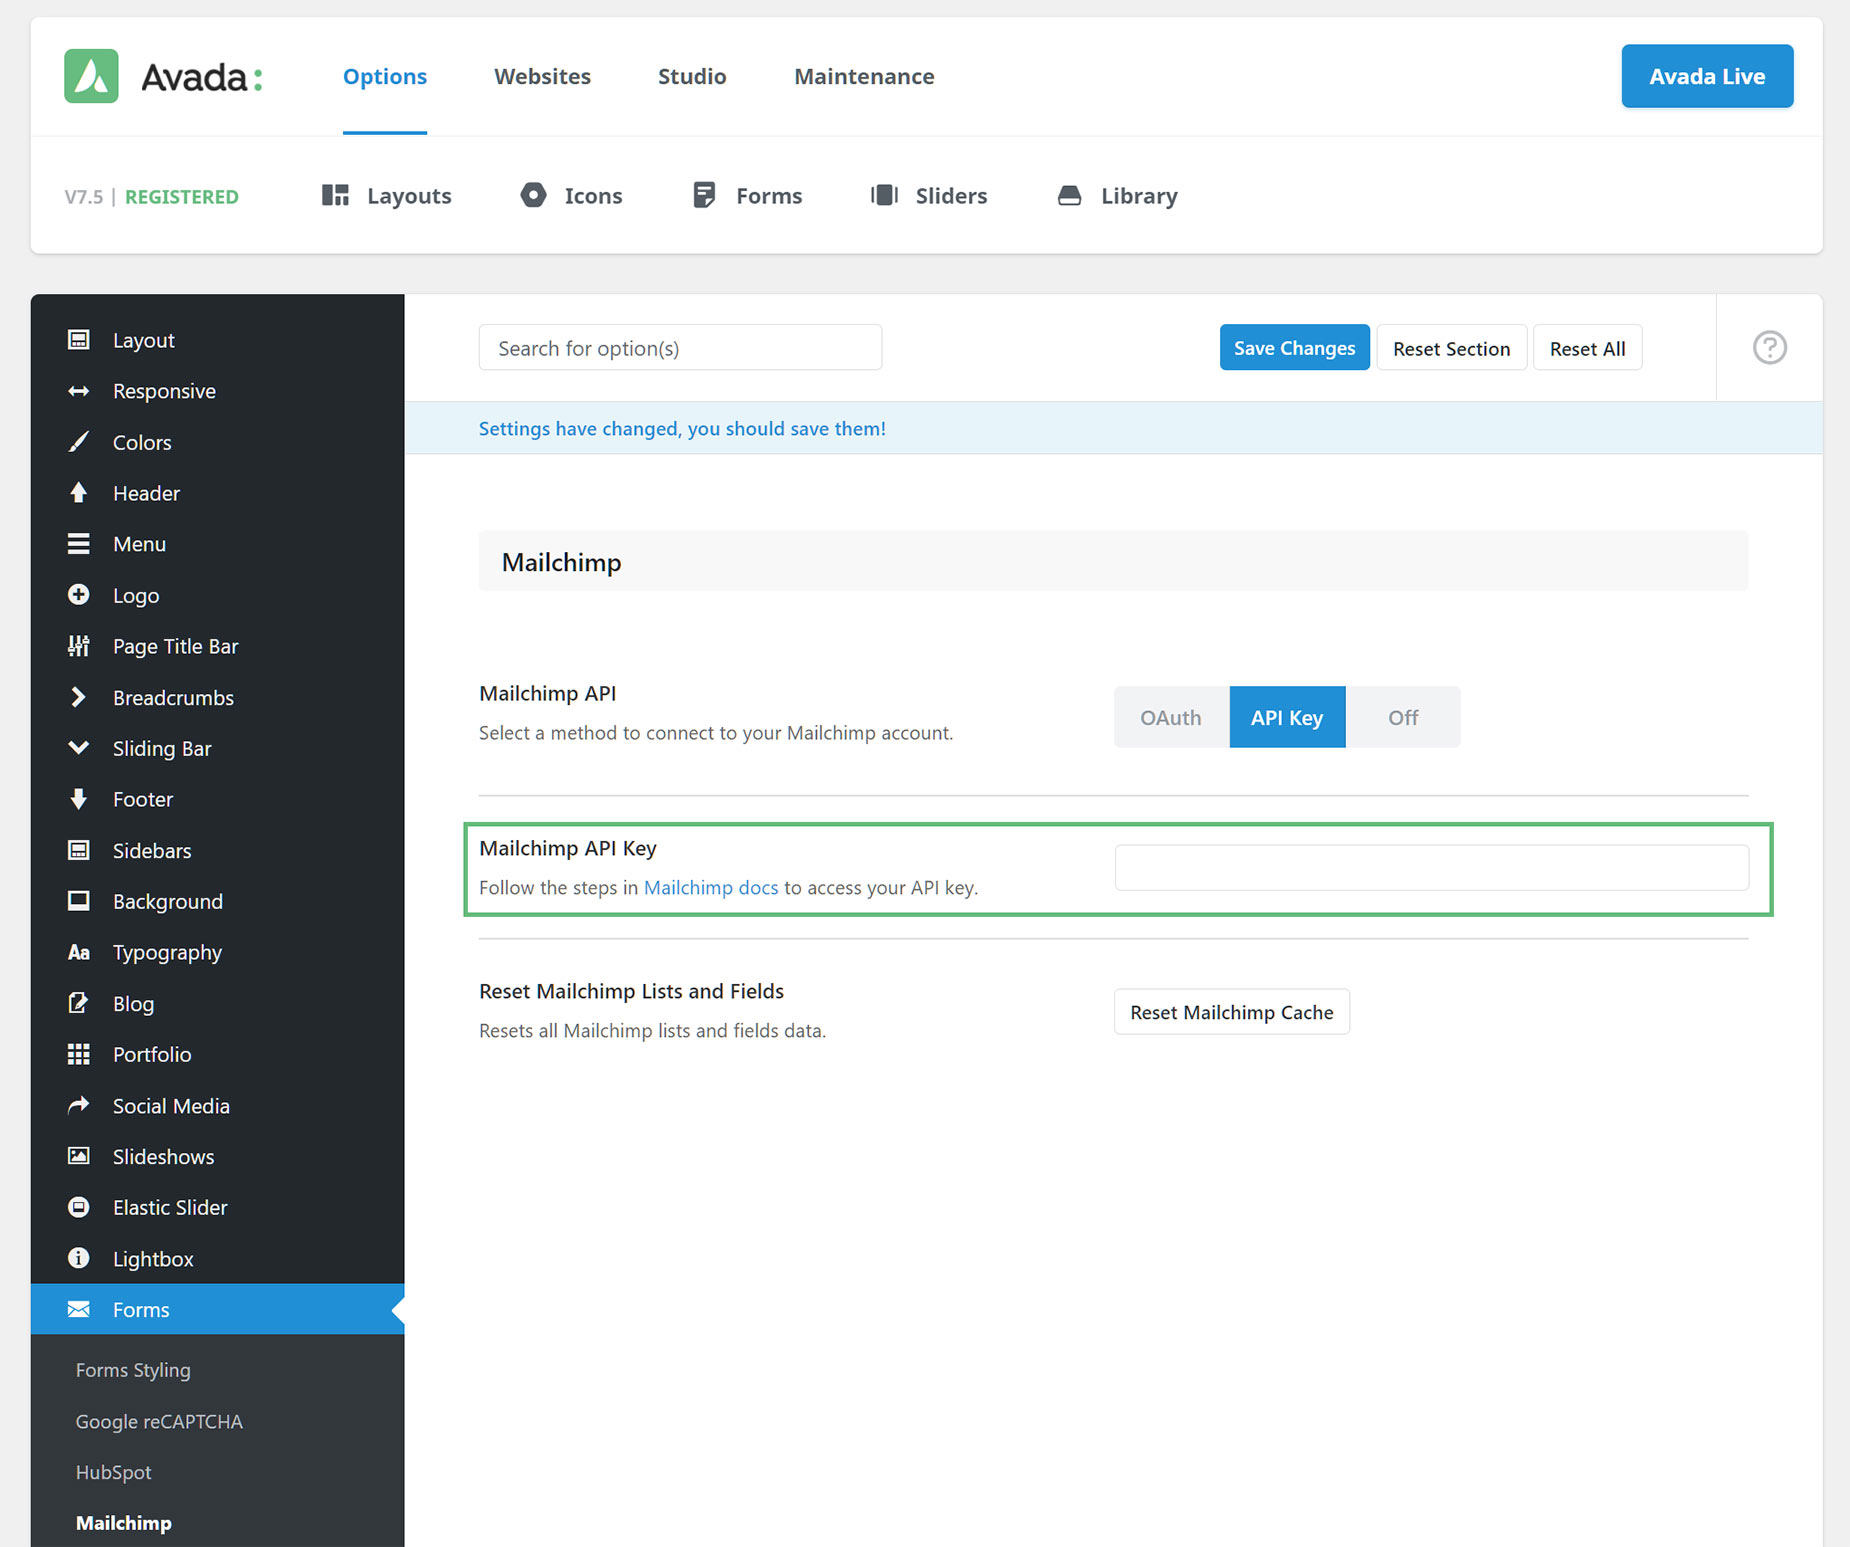This screenshot has width=1850, height=1547.
Task: Click the Logo plus-circle icon
Action: click(78, 595)
